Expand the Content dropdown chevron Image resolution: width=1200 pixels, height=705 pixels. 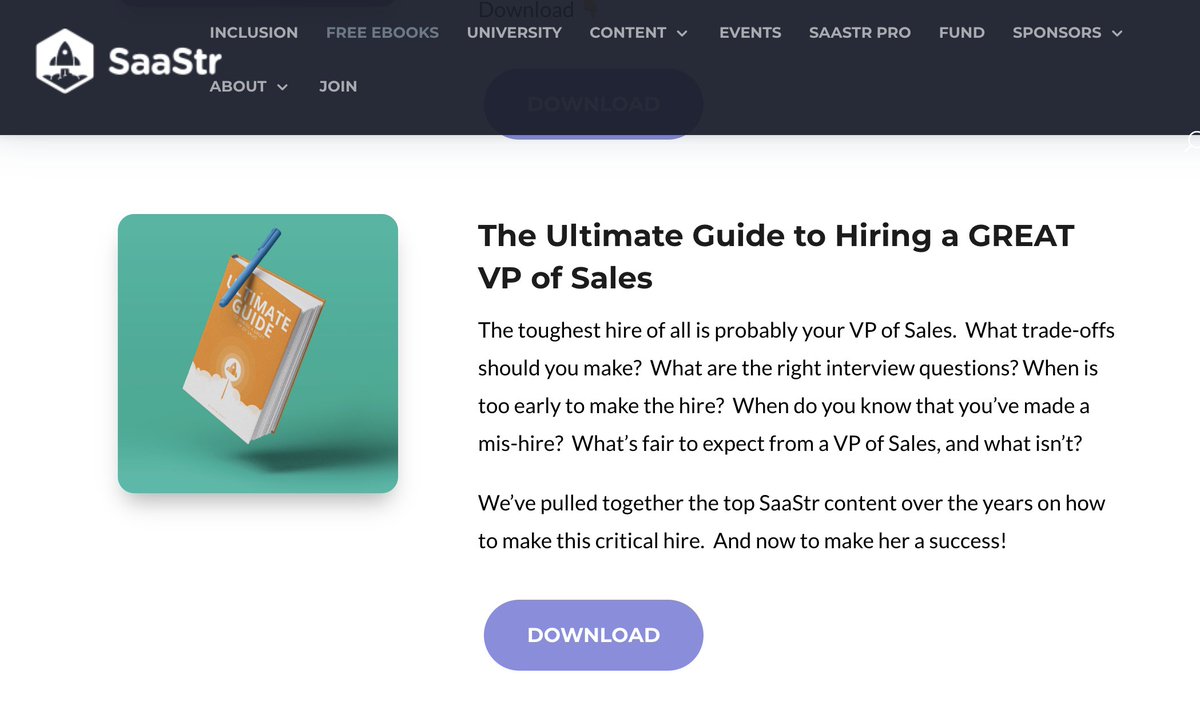click(682, 33)
